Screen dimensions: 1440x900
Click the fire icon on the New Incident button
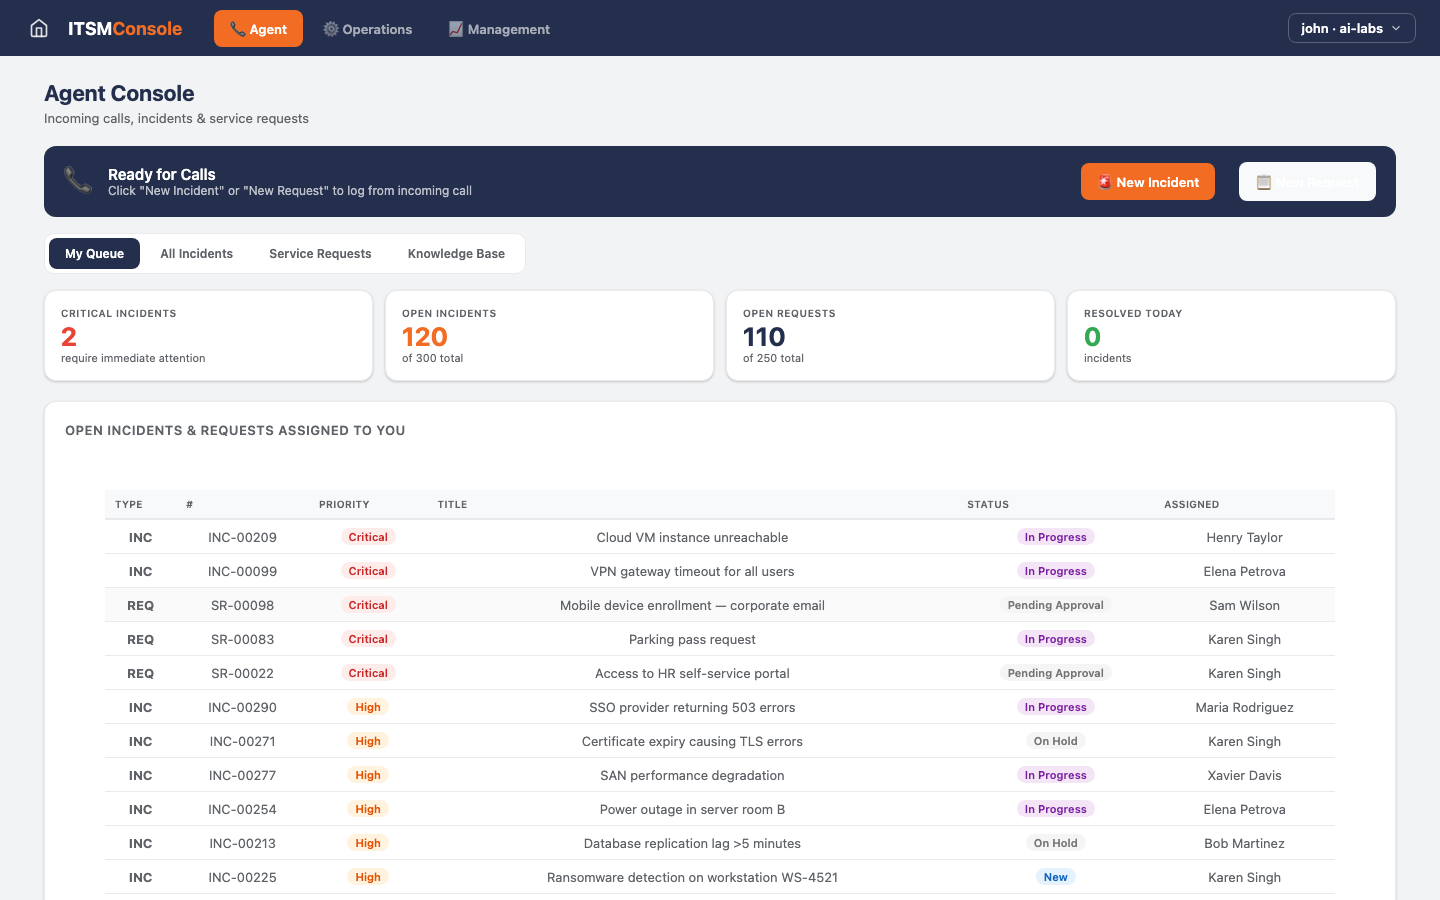coord(1104,182)
